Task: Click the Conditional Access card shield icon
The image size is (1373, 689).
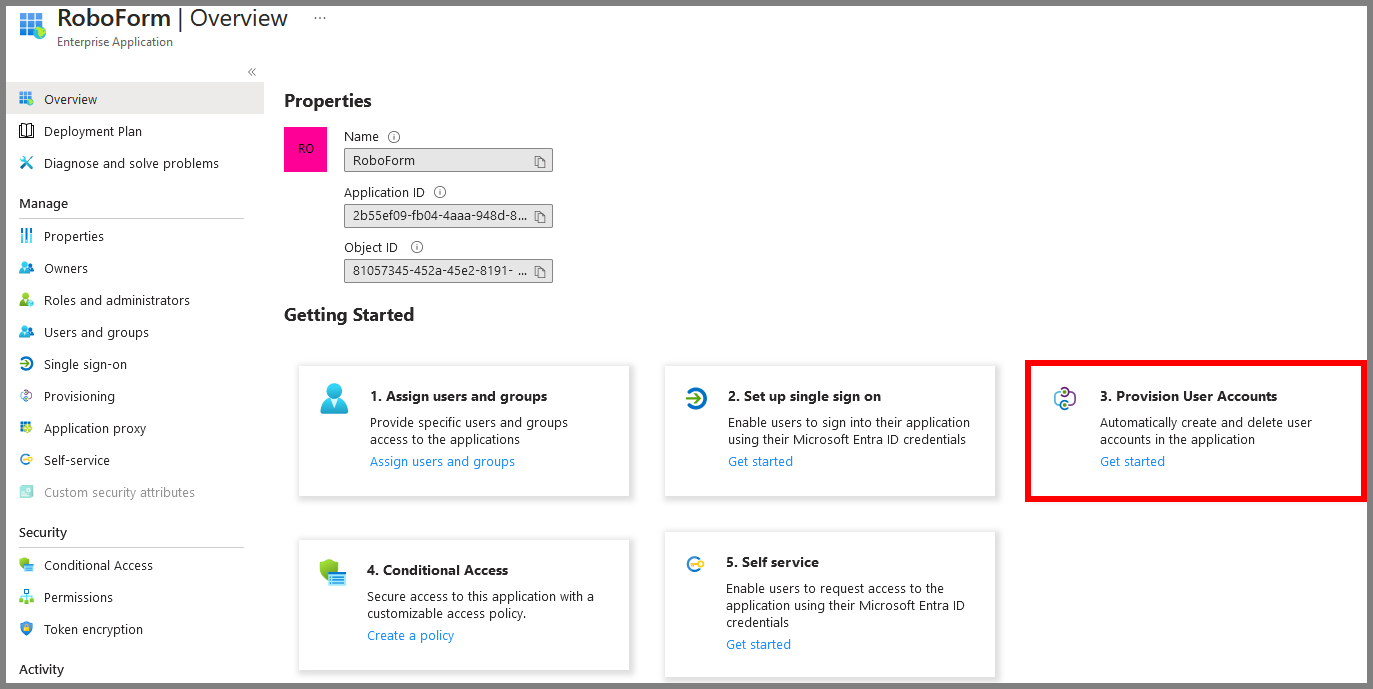Action: click(332, 573)
